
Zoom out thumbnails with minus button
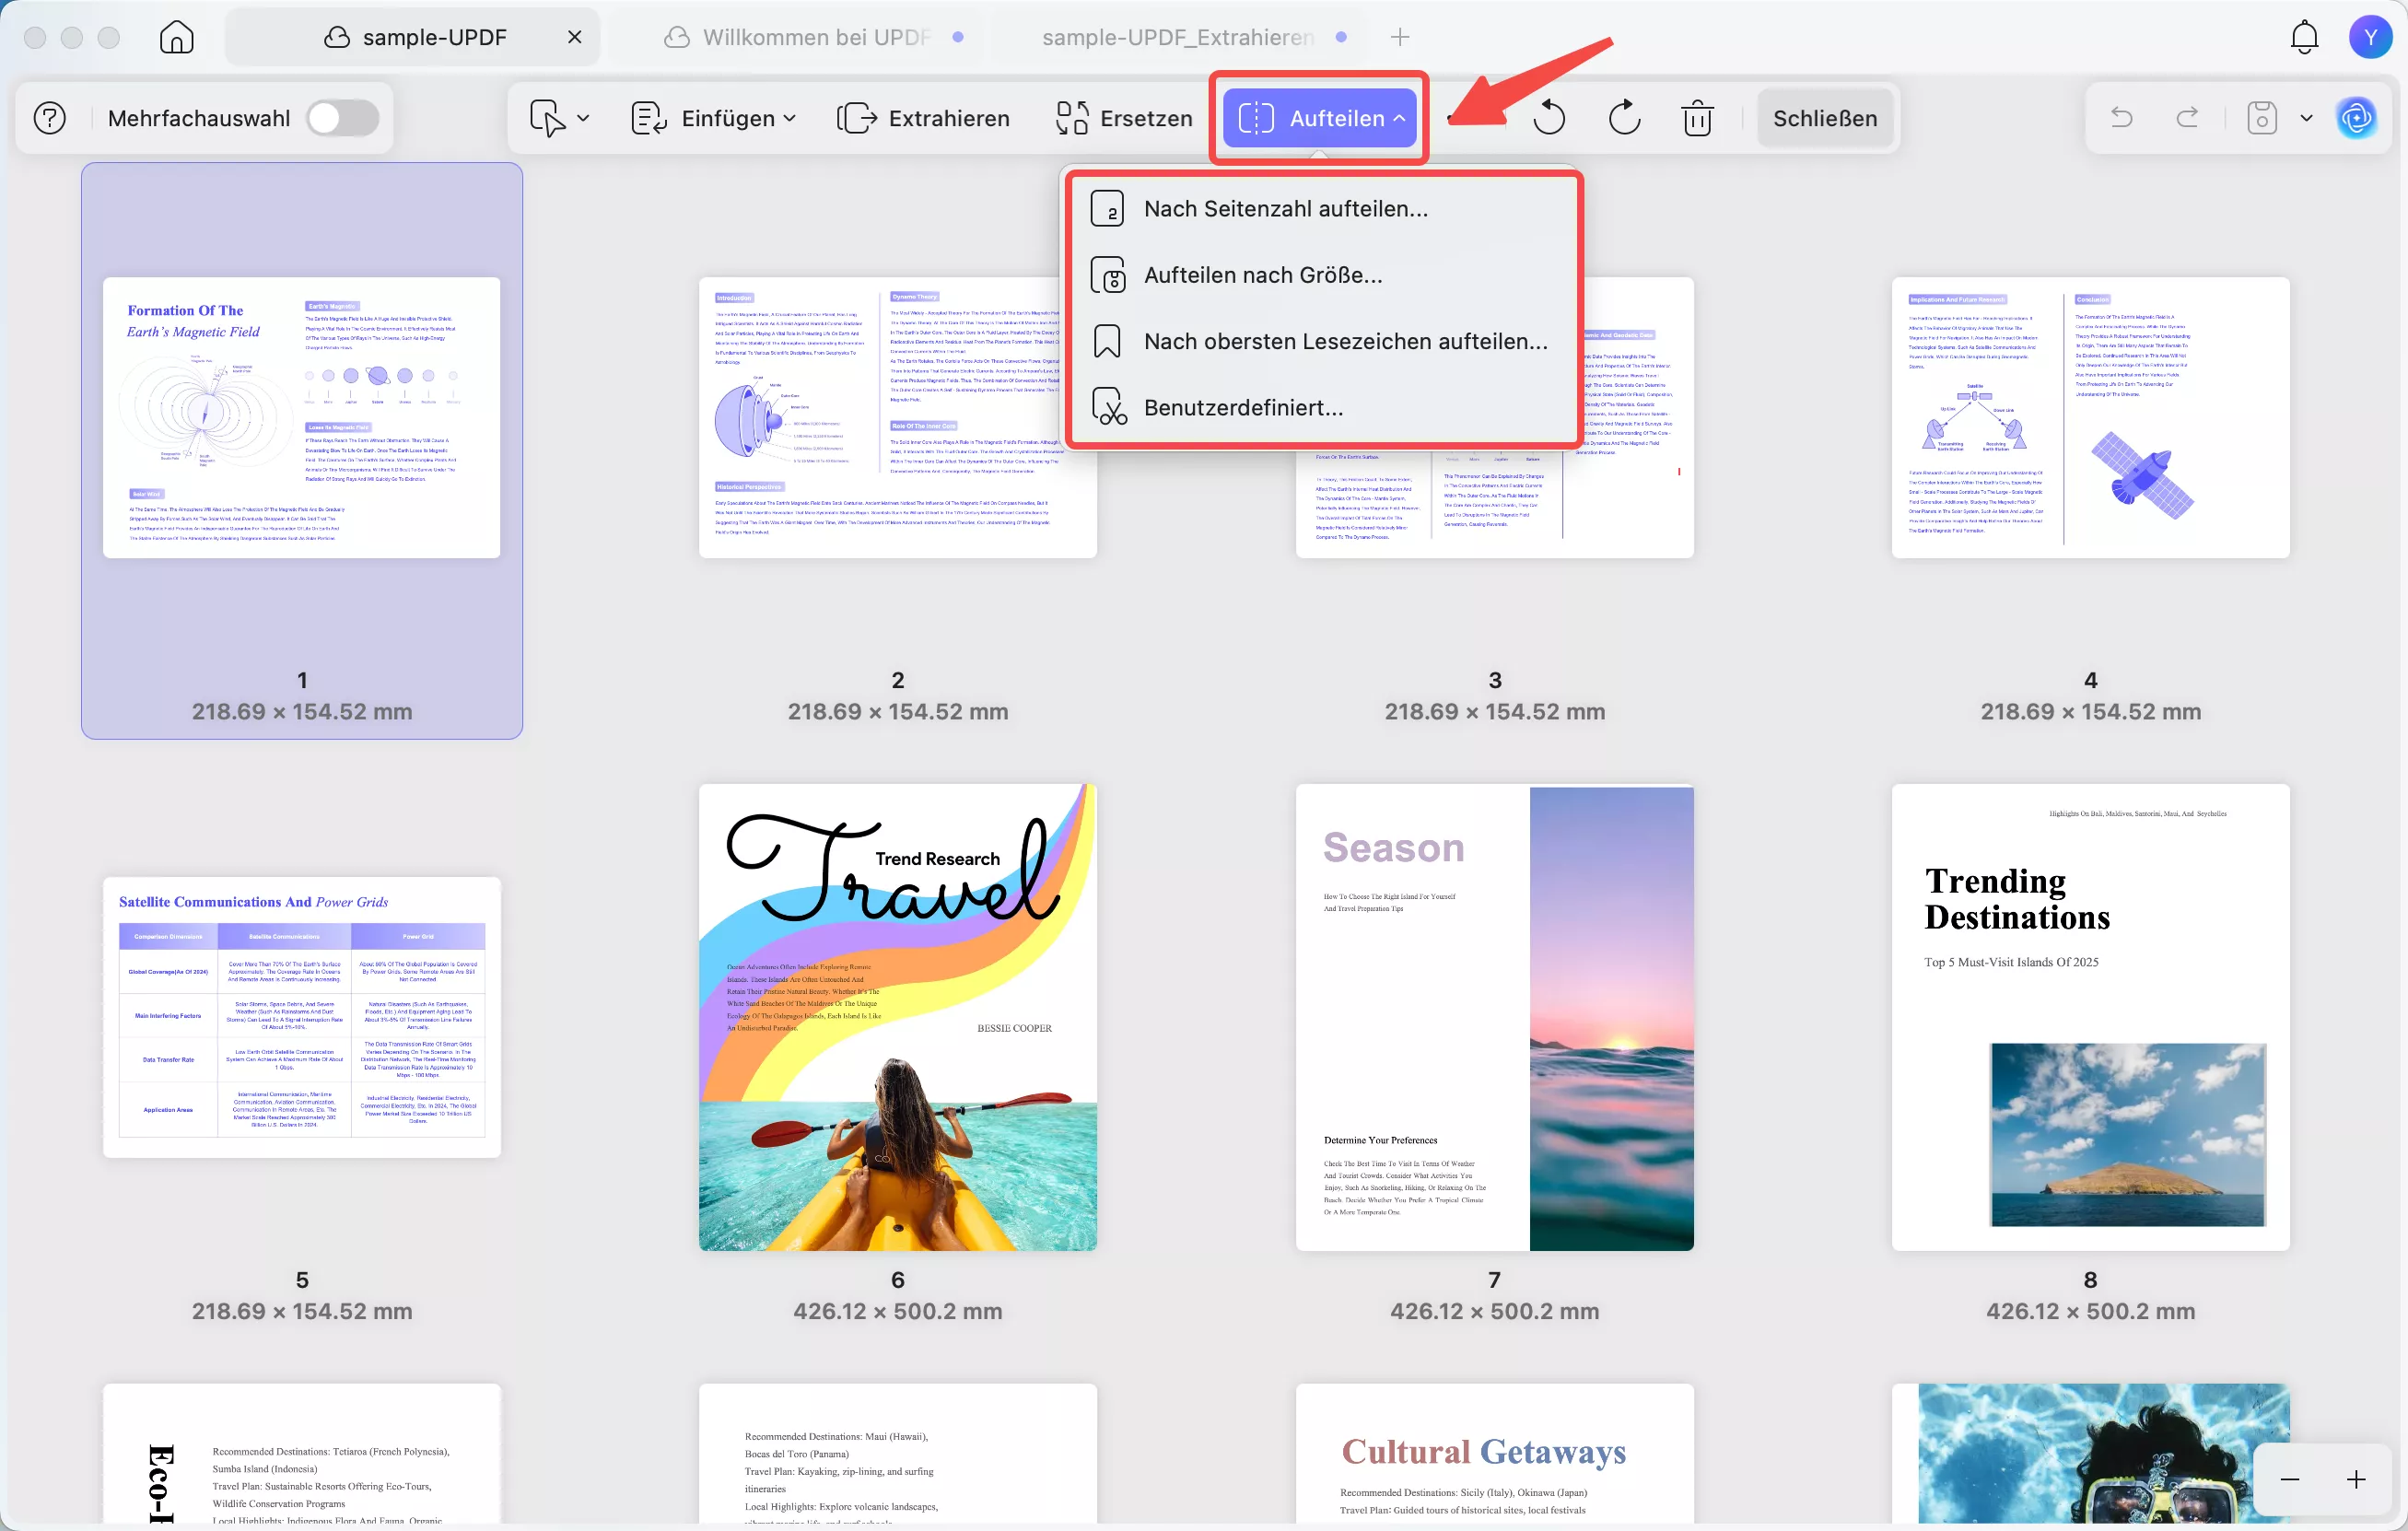point(2289,1479)
